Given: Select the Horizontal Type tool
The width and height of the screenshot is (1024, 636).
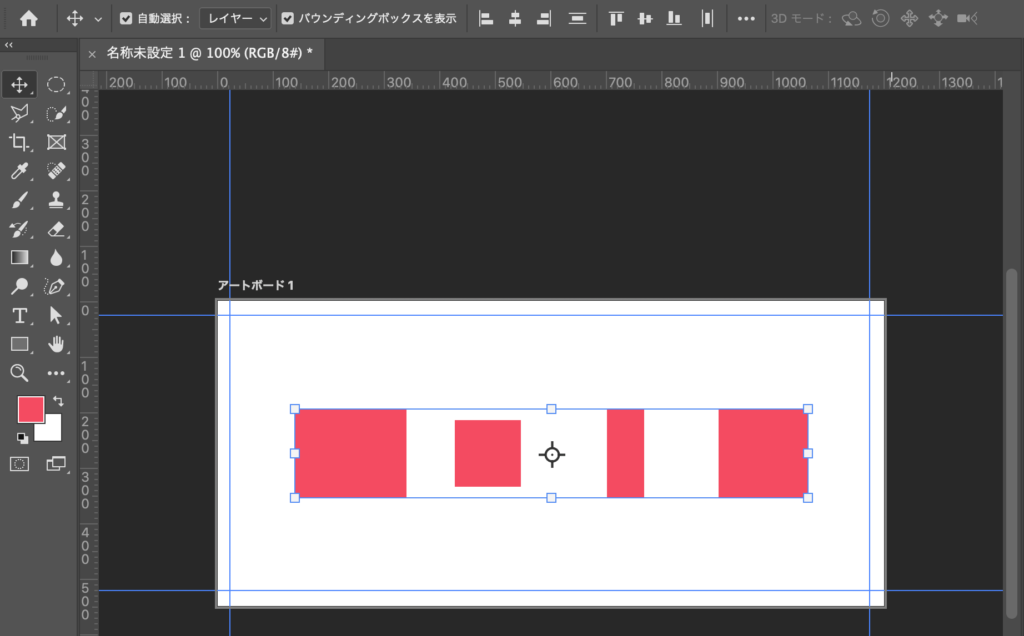Looking at the screenshot, I should [x=19, y=316].
